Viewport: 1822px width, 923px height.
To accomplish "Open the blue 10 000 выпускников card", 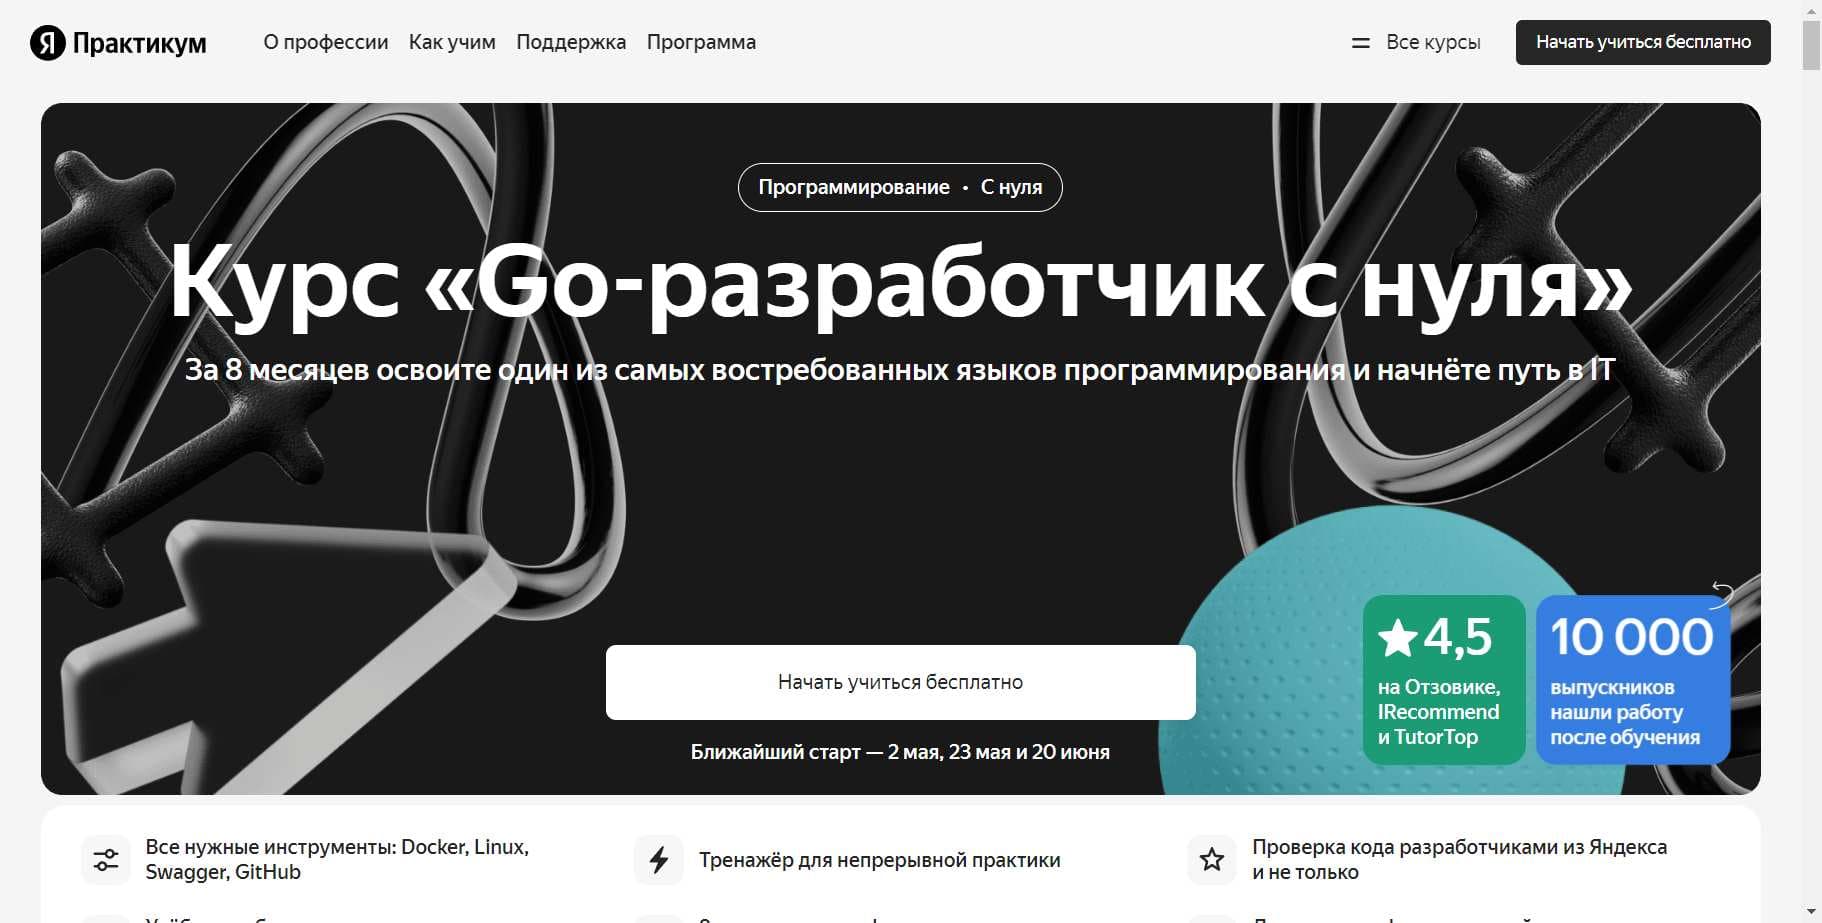I will coord(1633,680).
